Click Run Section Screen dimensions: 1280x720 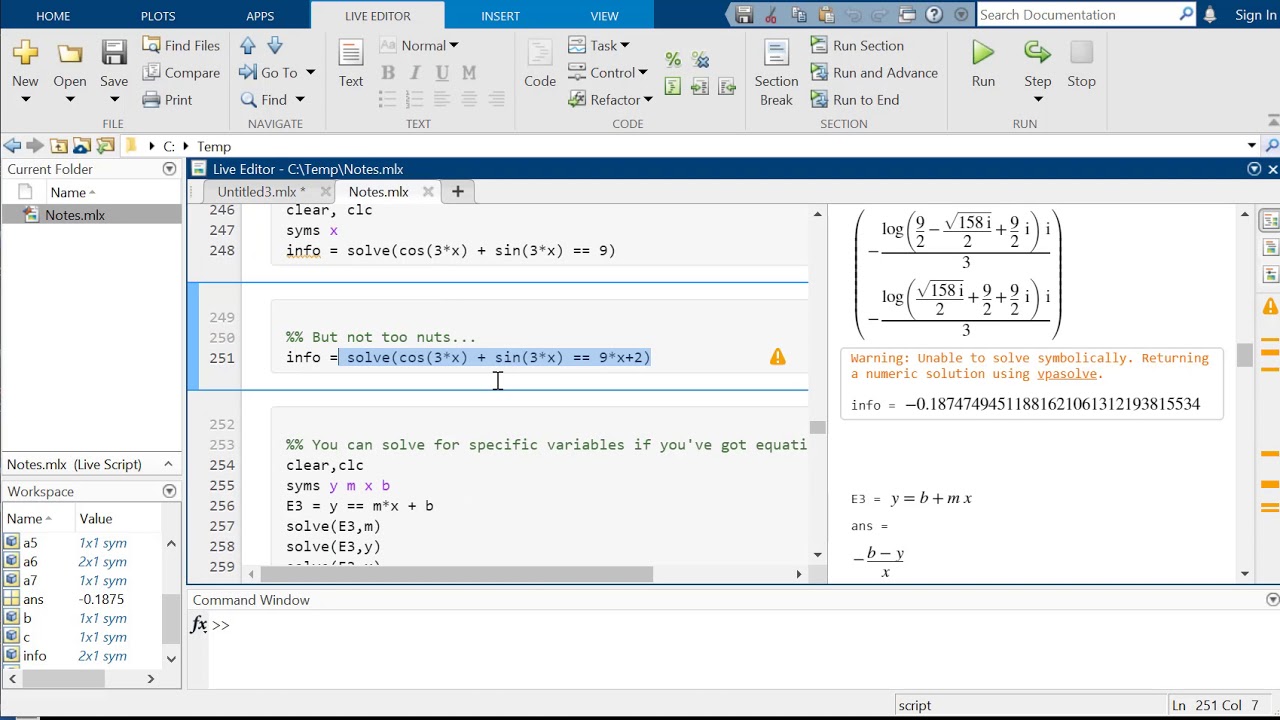coord(857,45)
